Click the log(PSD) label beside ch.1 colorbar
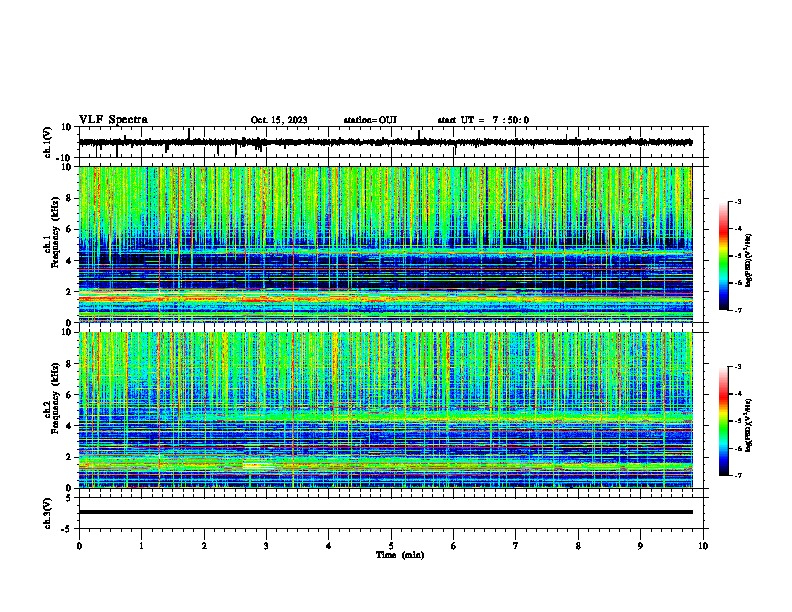Viewport: 792px width, 612px height. 748,261
